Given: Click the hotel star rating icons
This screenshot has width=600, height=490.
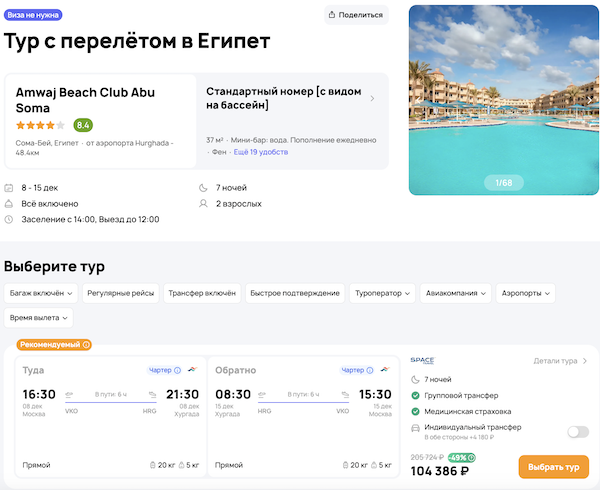Looking at the screenshot, I should point(40,125).
